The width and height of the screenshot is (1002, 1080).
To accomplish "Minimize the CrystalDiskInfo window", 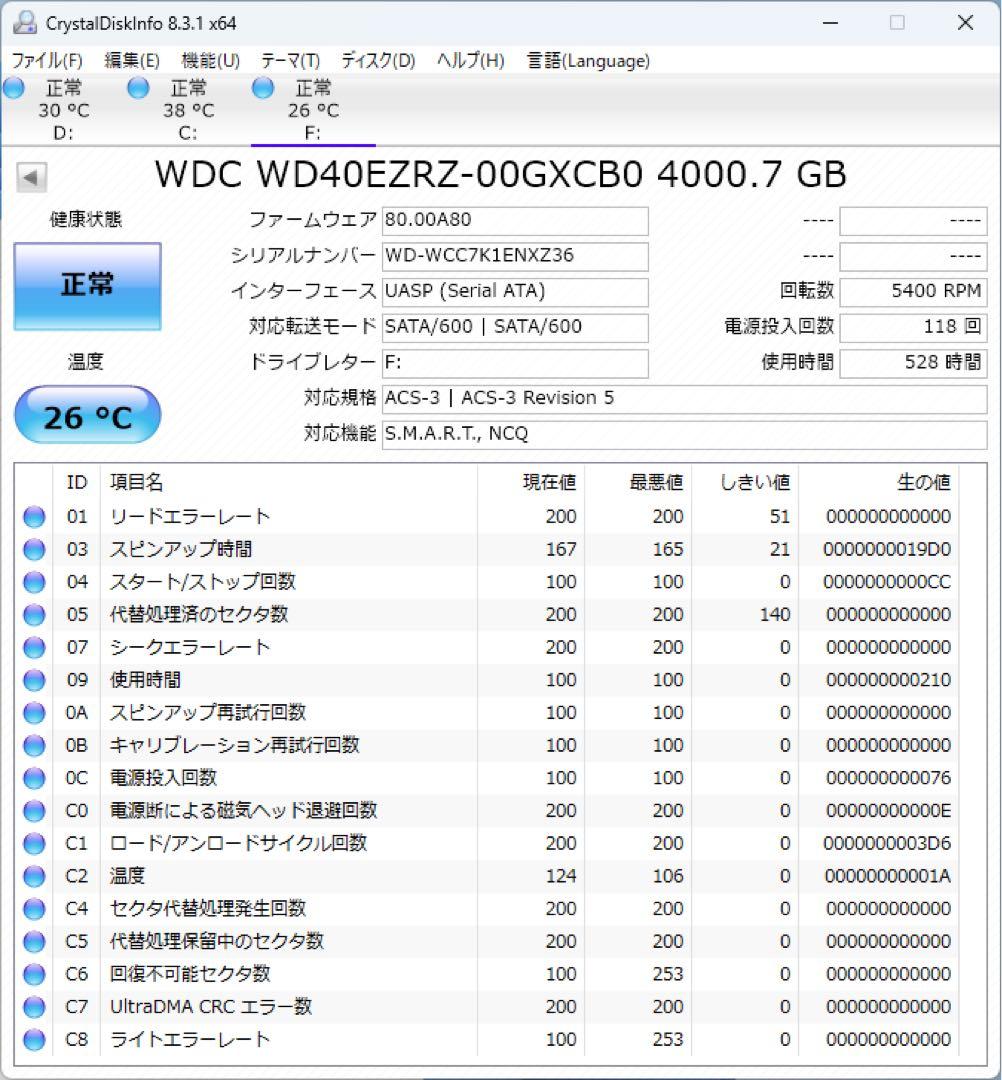I will tap(831, 23).
